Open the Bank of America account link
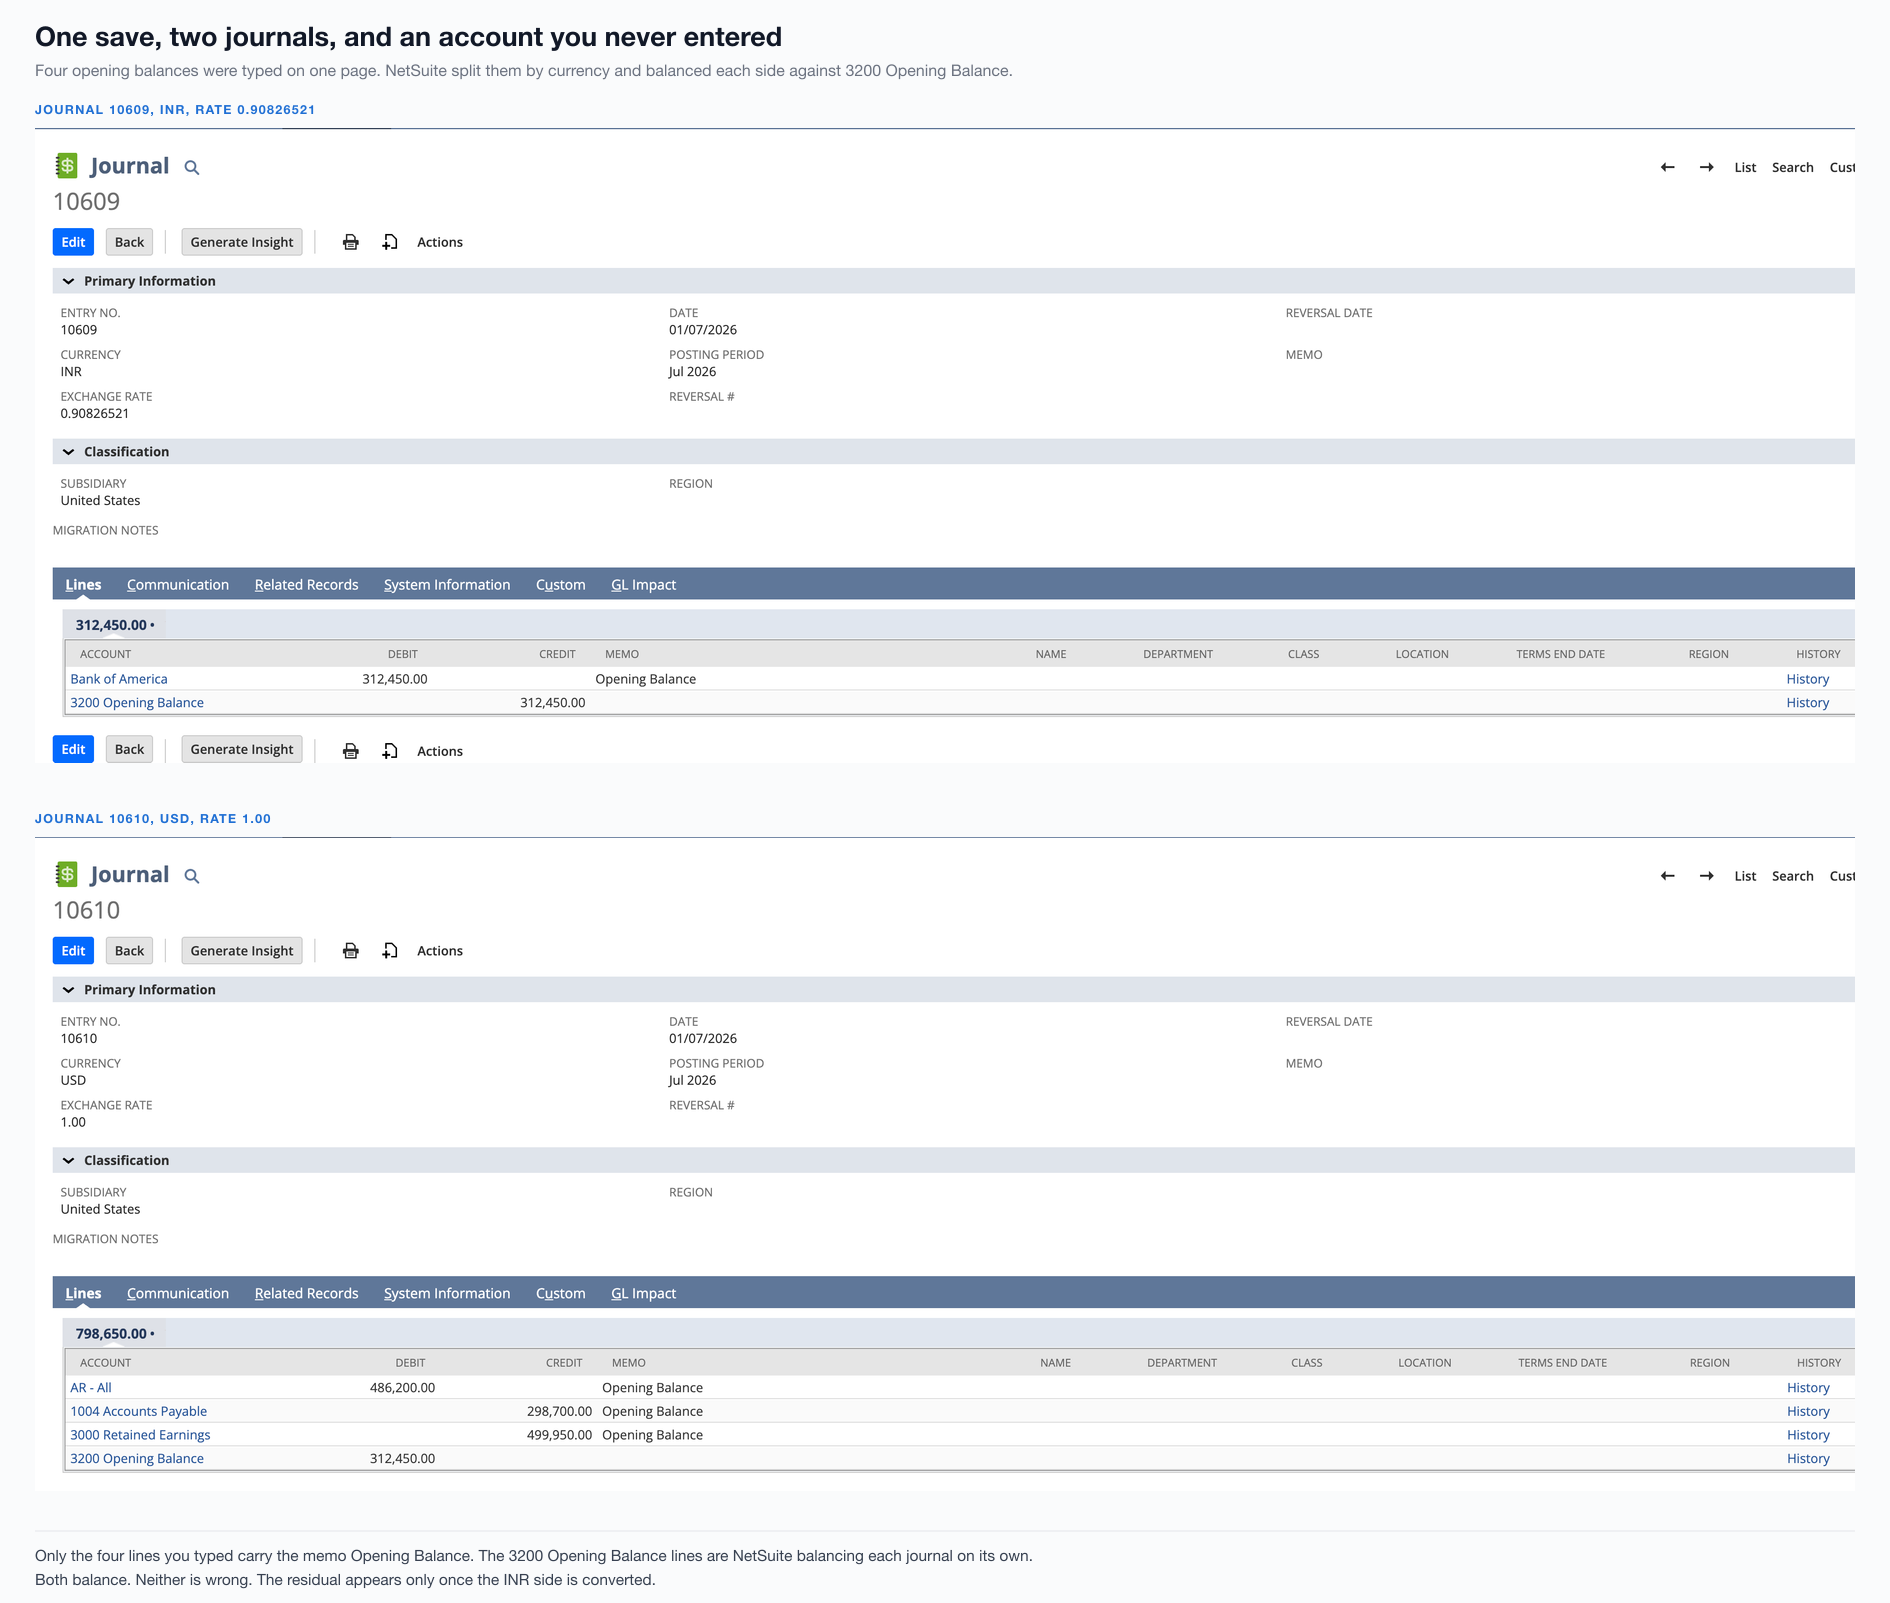Viewport: 1890px width, 1603px height. click(x=119, y=679)
